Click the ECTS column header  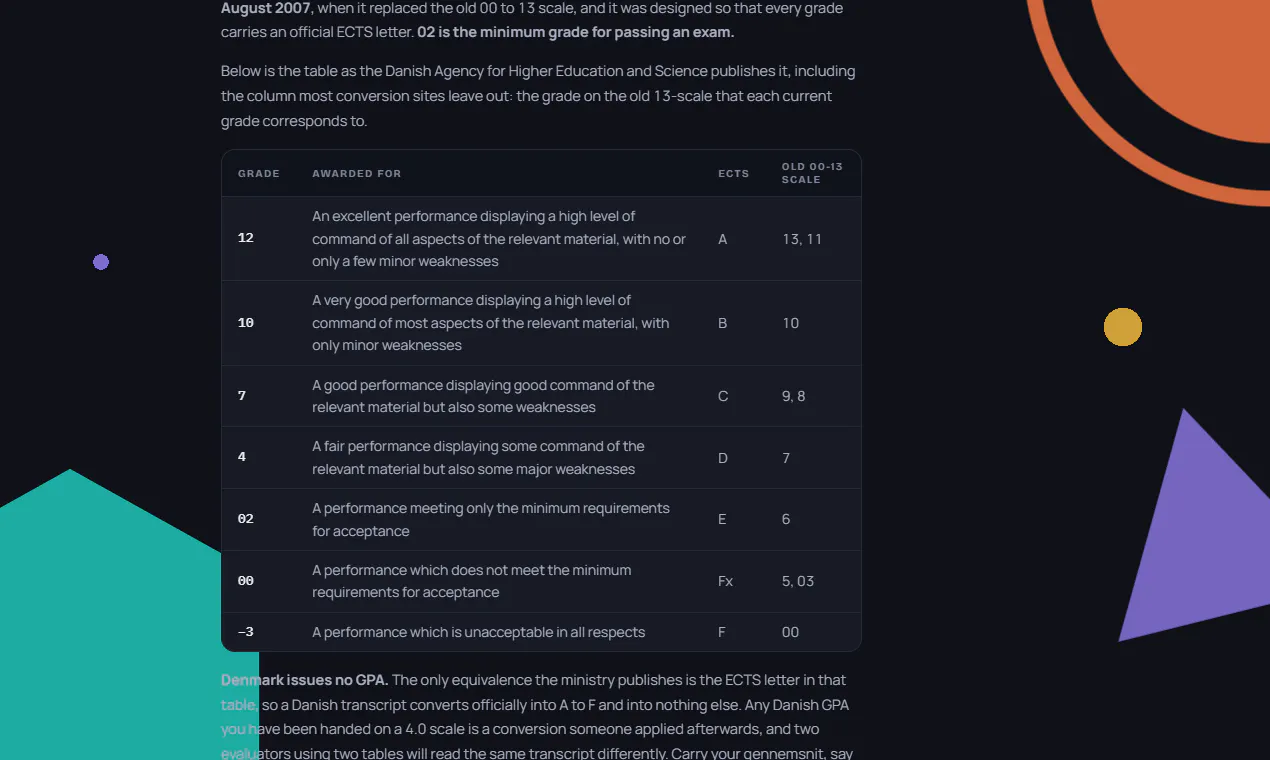tap(734, 174)
